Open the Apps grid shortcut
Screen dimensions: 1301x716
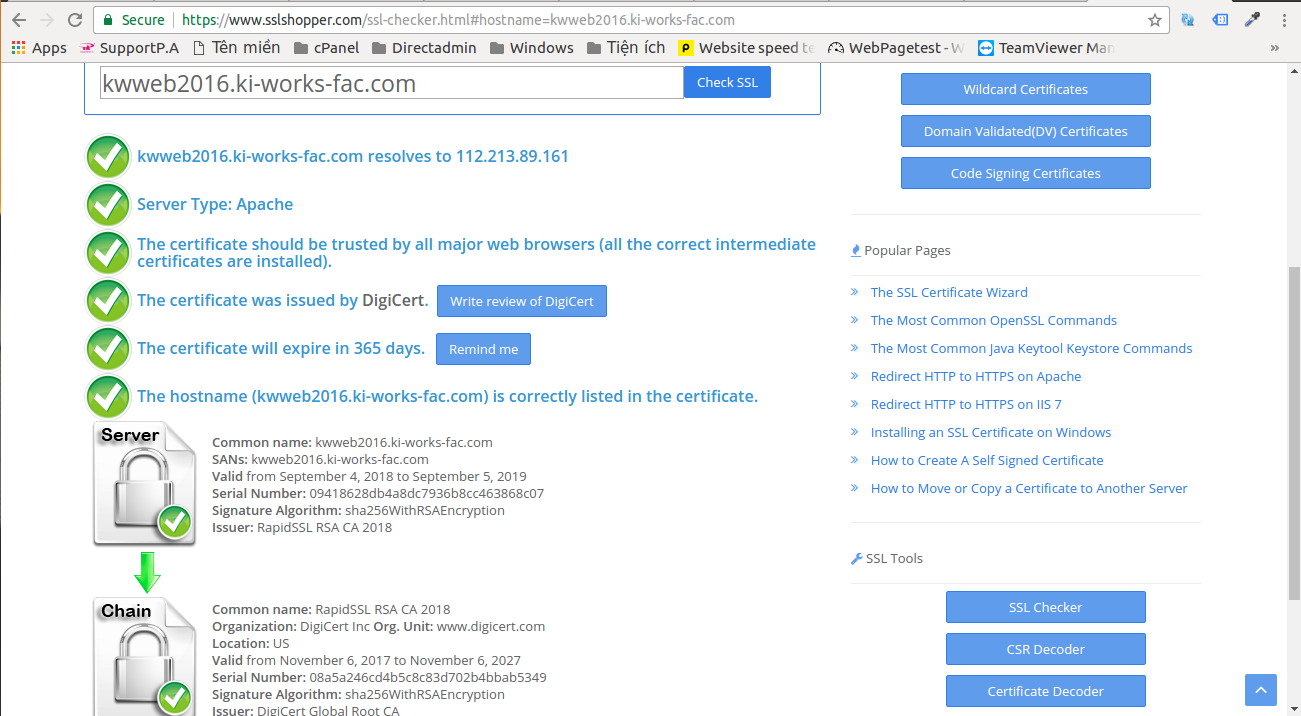click(x=38, y=48)
